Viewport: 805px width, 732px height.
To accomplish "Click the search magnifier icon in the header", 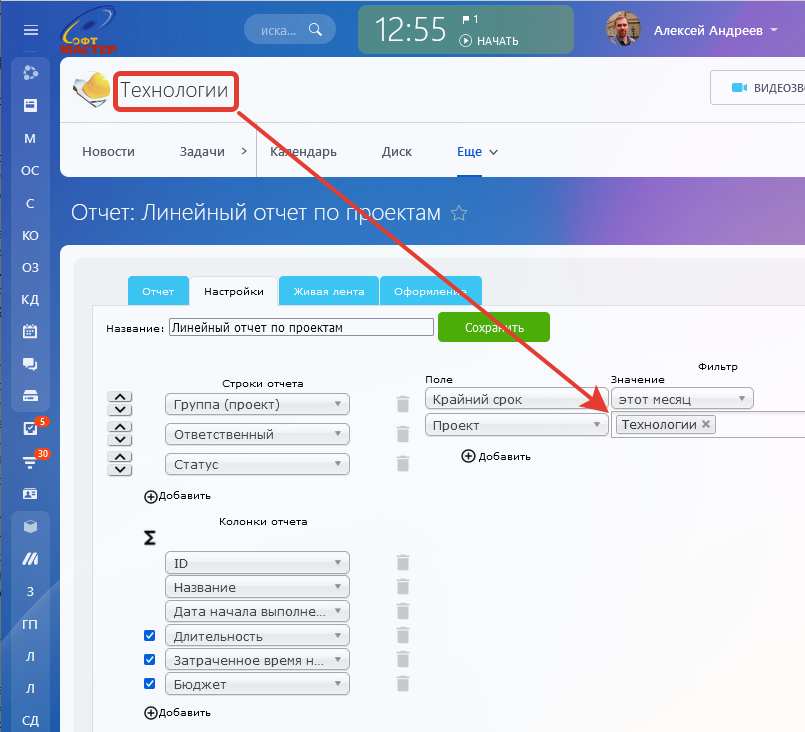I will [x=316, y=30].
